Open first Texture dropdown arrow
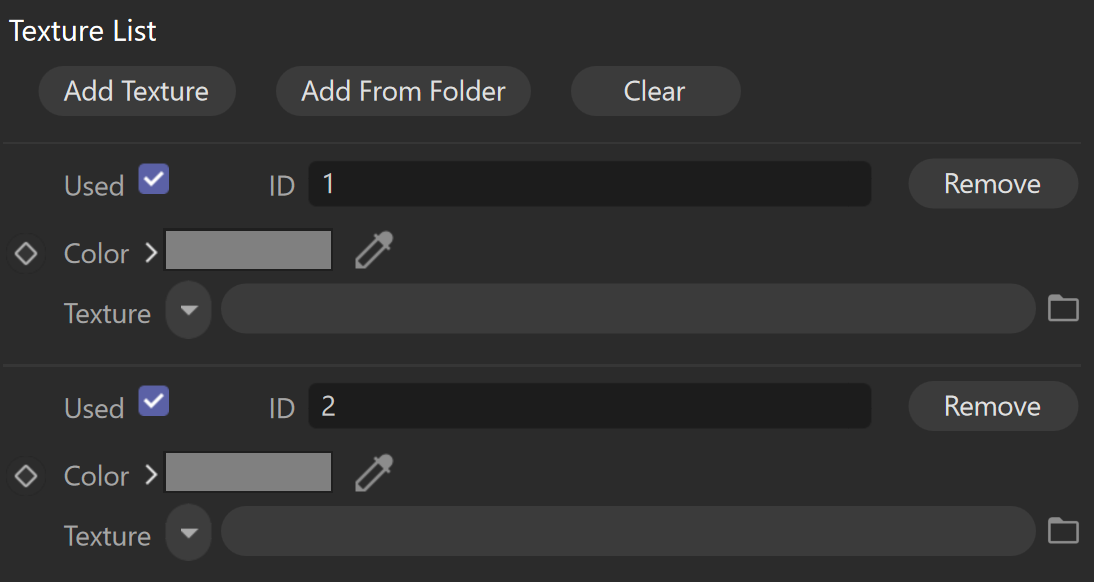Viewport: 1094px width, 582px height. coord(188,310)
